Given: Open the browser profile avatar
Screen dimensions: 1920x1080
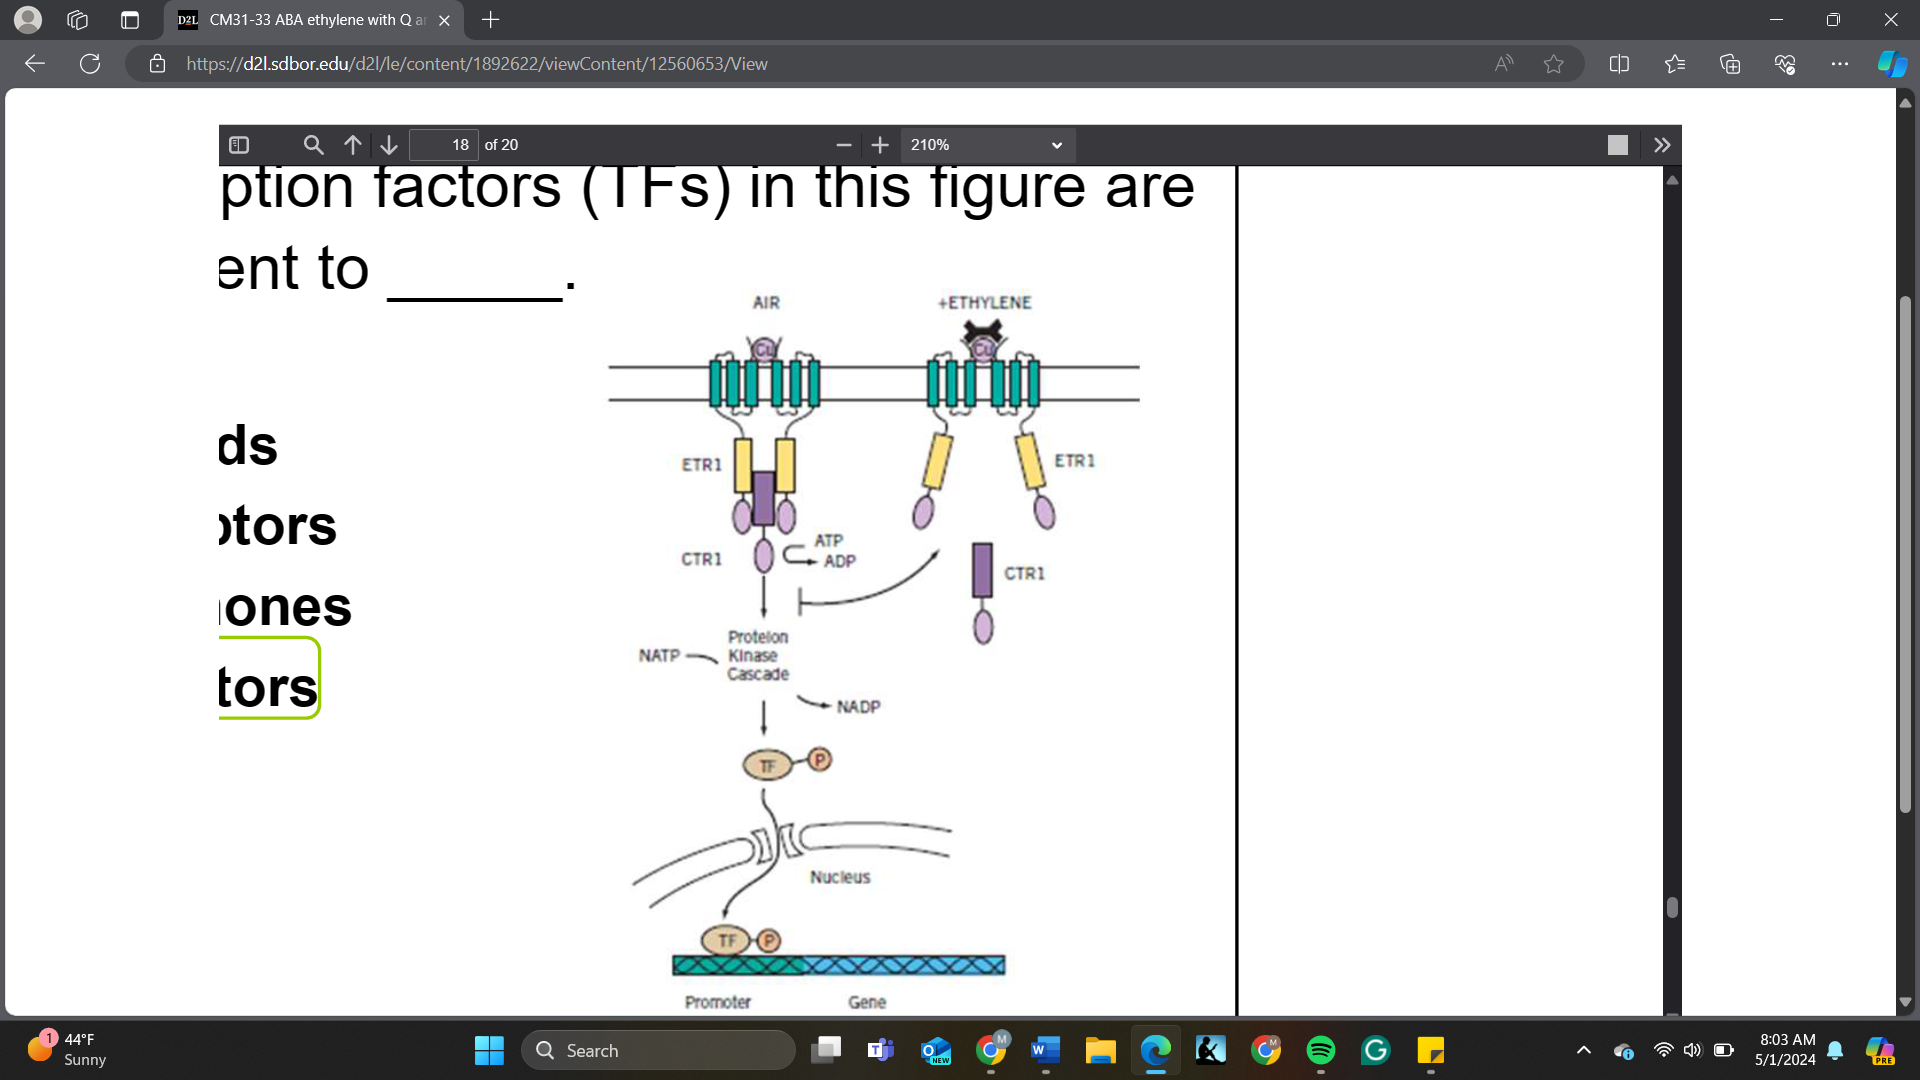Looking at the screenshot, I should [28, 19].
